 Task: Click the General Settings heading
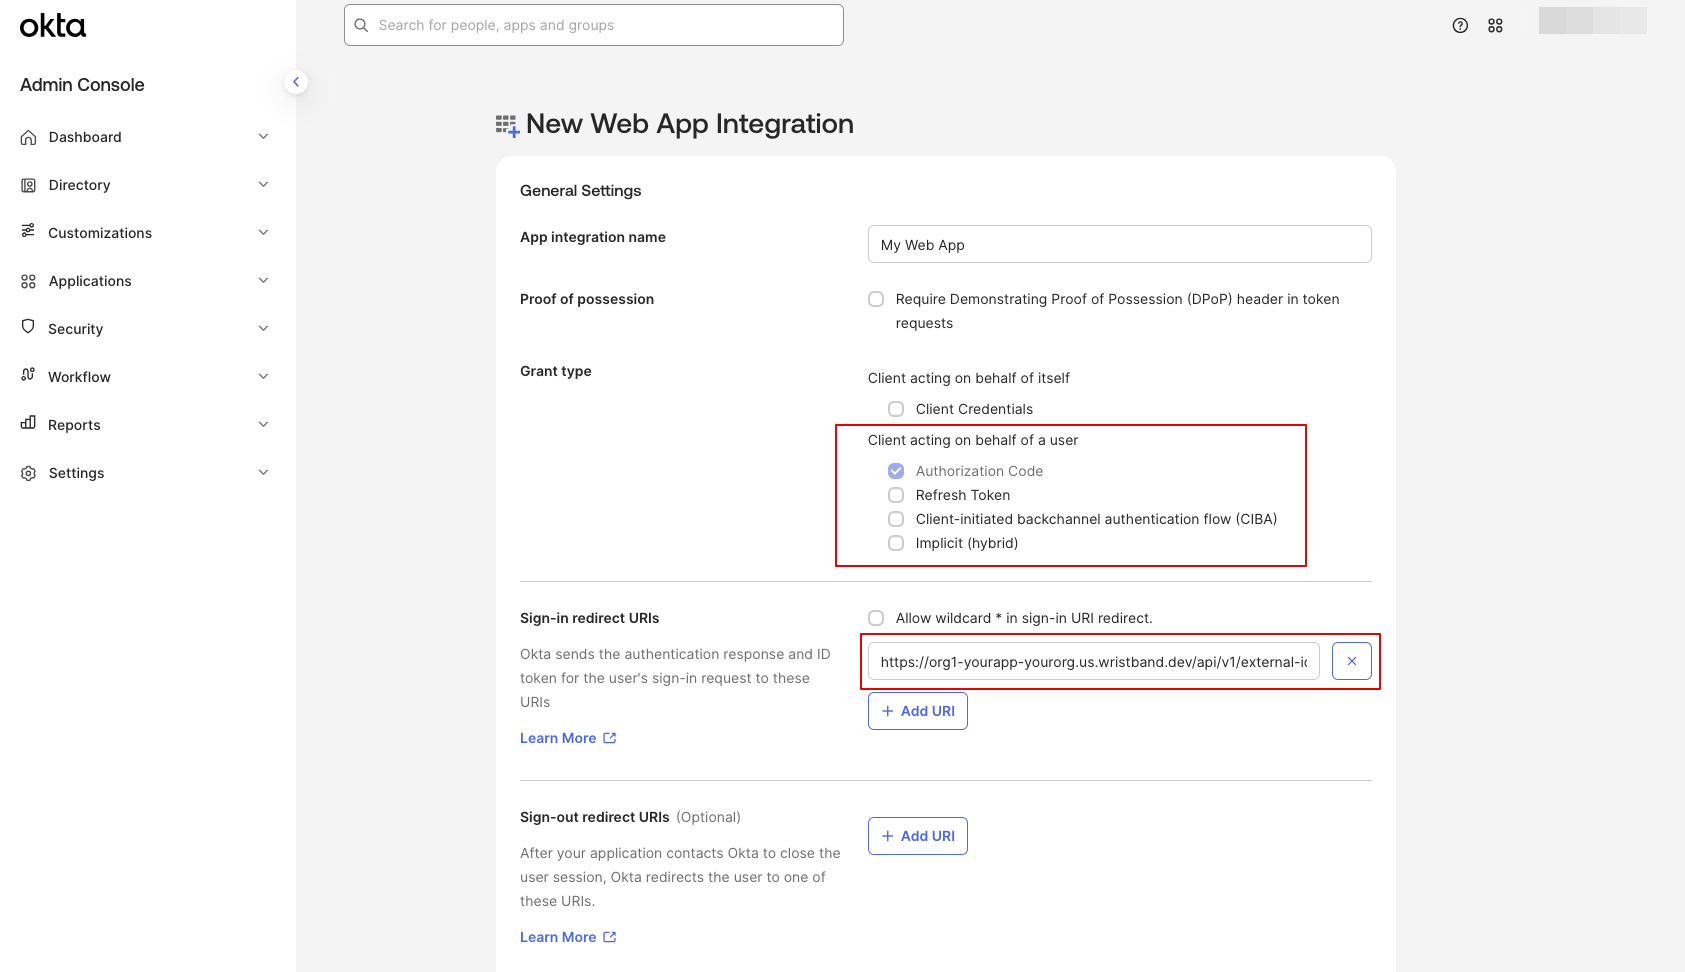[581, 191]
